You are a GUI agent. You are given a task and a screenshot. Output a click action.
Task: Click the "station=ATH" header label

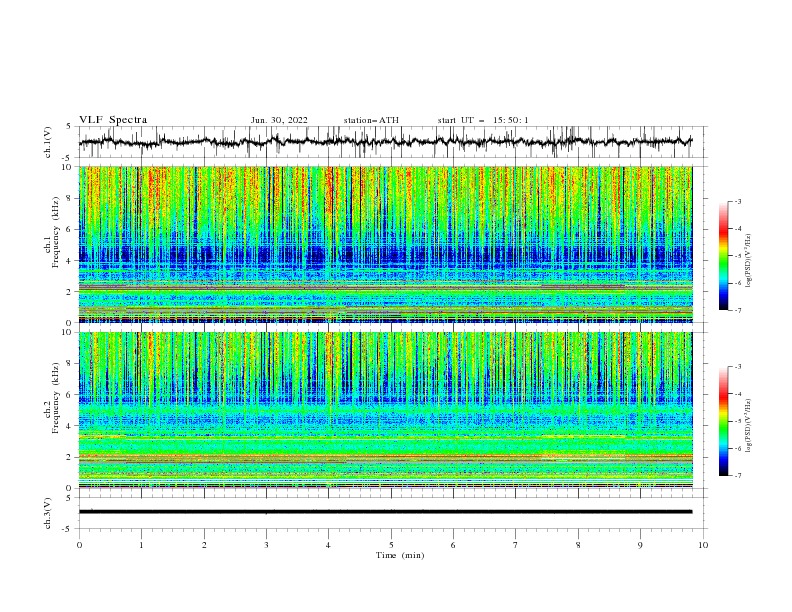pos(371,120)
